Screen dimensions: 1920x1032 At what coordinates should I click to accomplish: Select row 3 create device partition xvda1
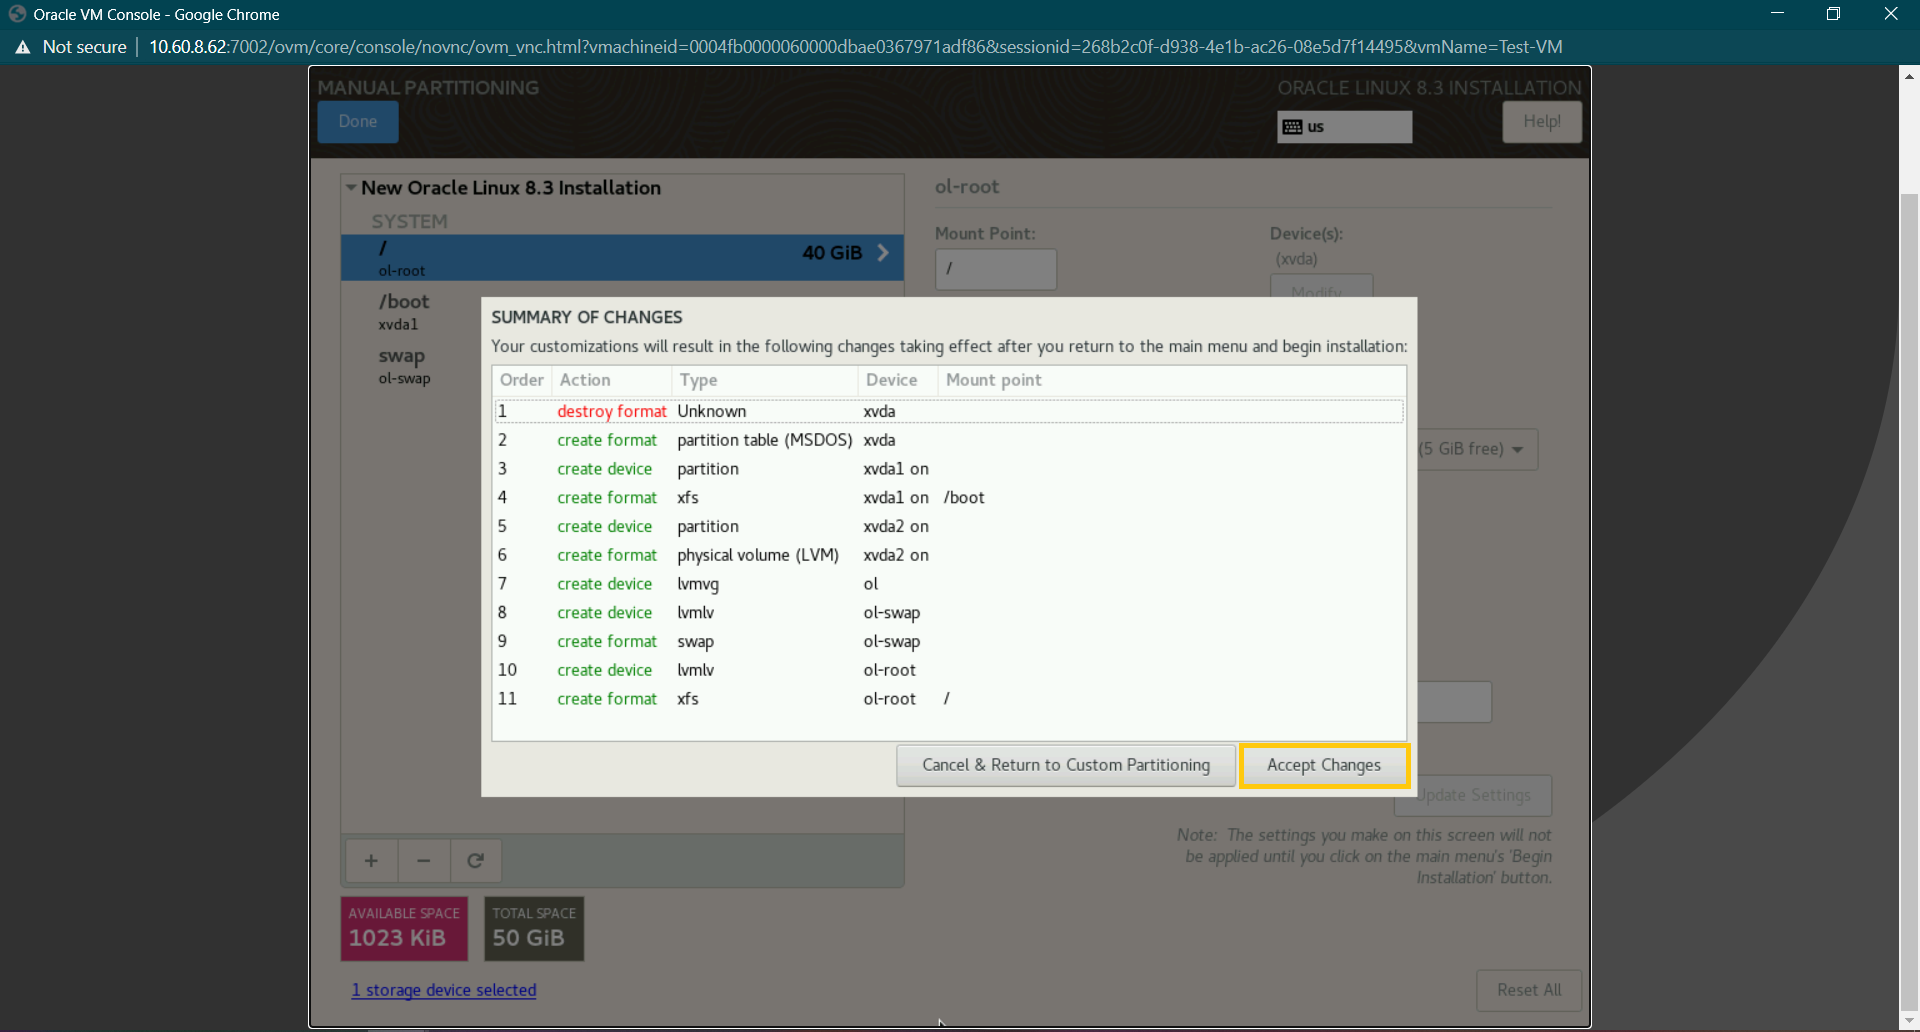pos(949,469)
